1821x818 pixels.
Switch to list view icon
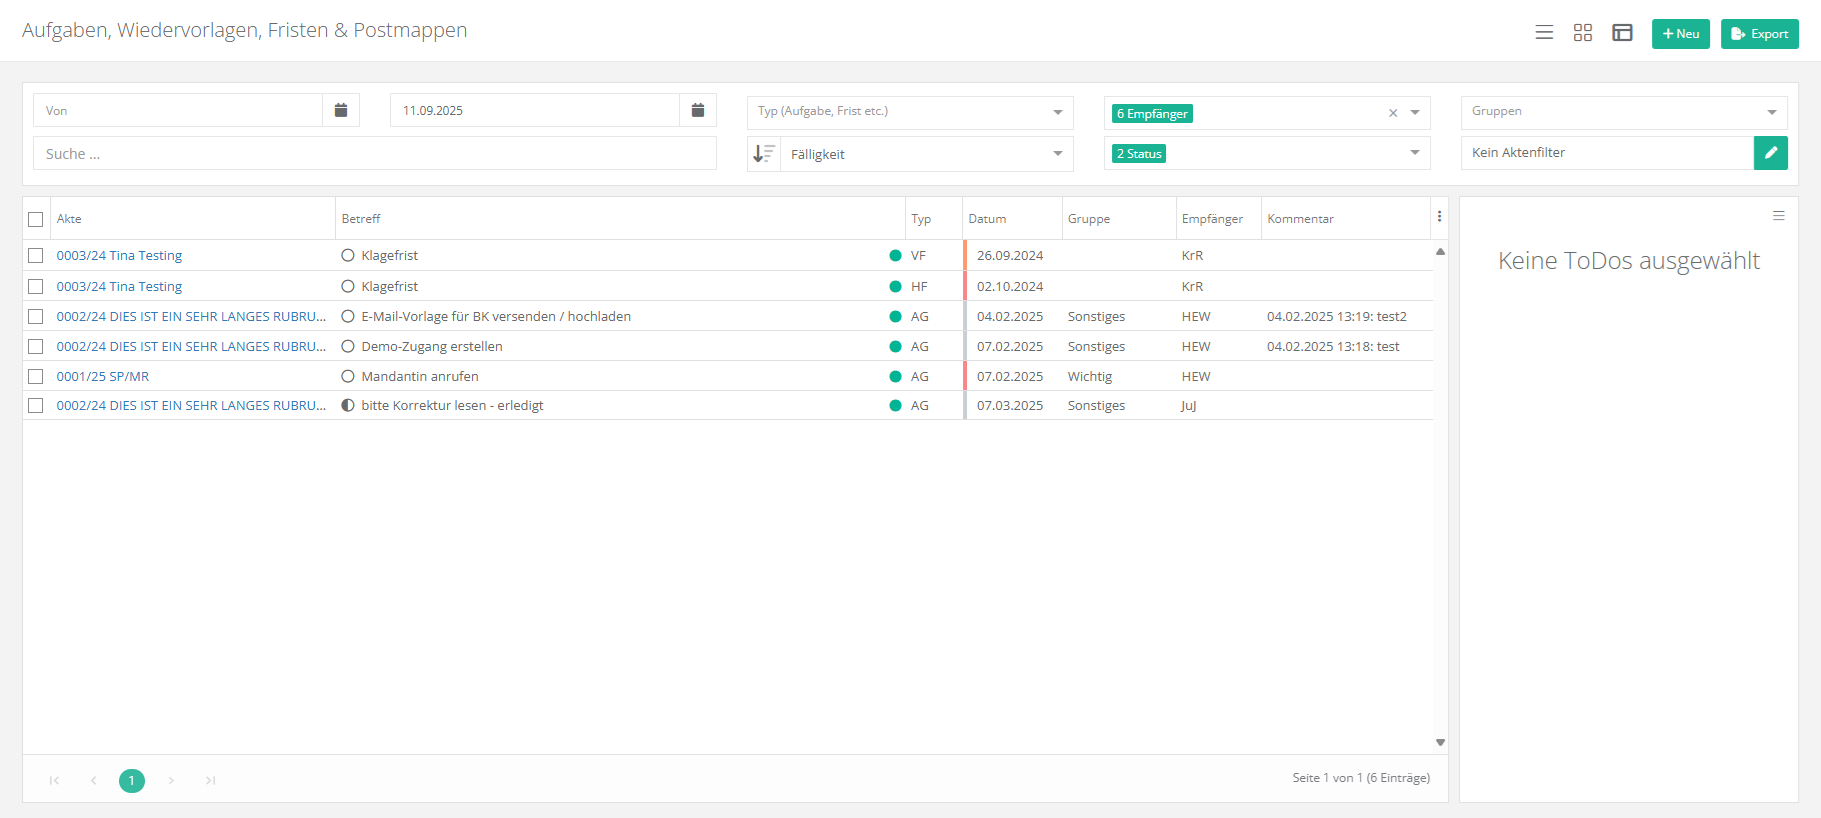(x=1544, y=33)
